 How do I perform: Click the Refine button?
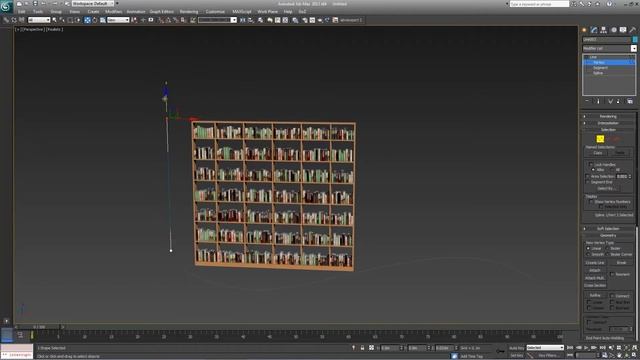tap(595, 295)
